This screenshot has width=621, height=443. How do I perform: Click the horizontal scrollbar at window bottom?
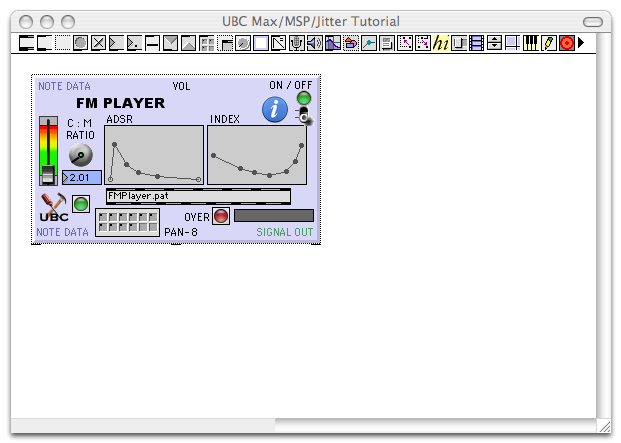[x=303, y=425]
